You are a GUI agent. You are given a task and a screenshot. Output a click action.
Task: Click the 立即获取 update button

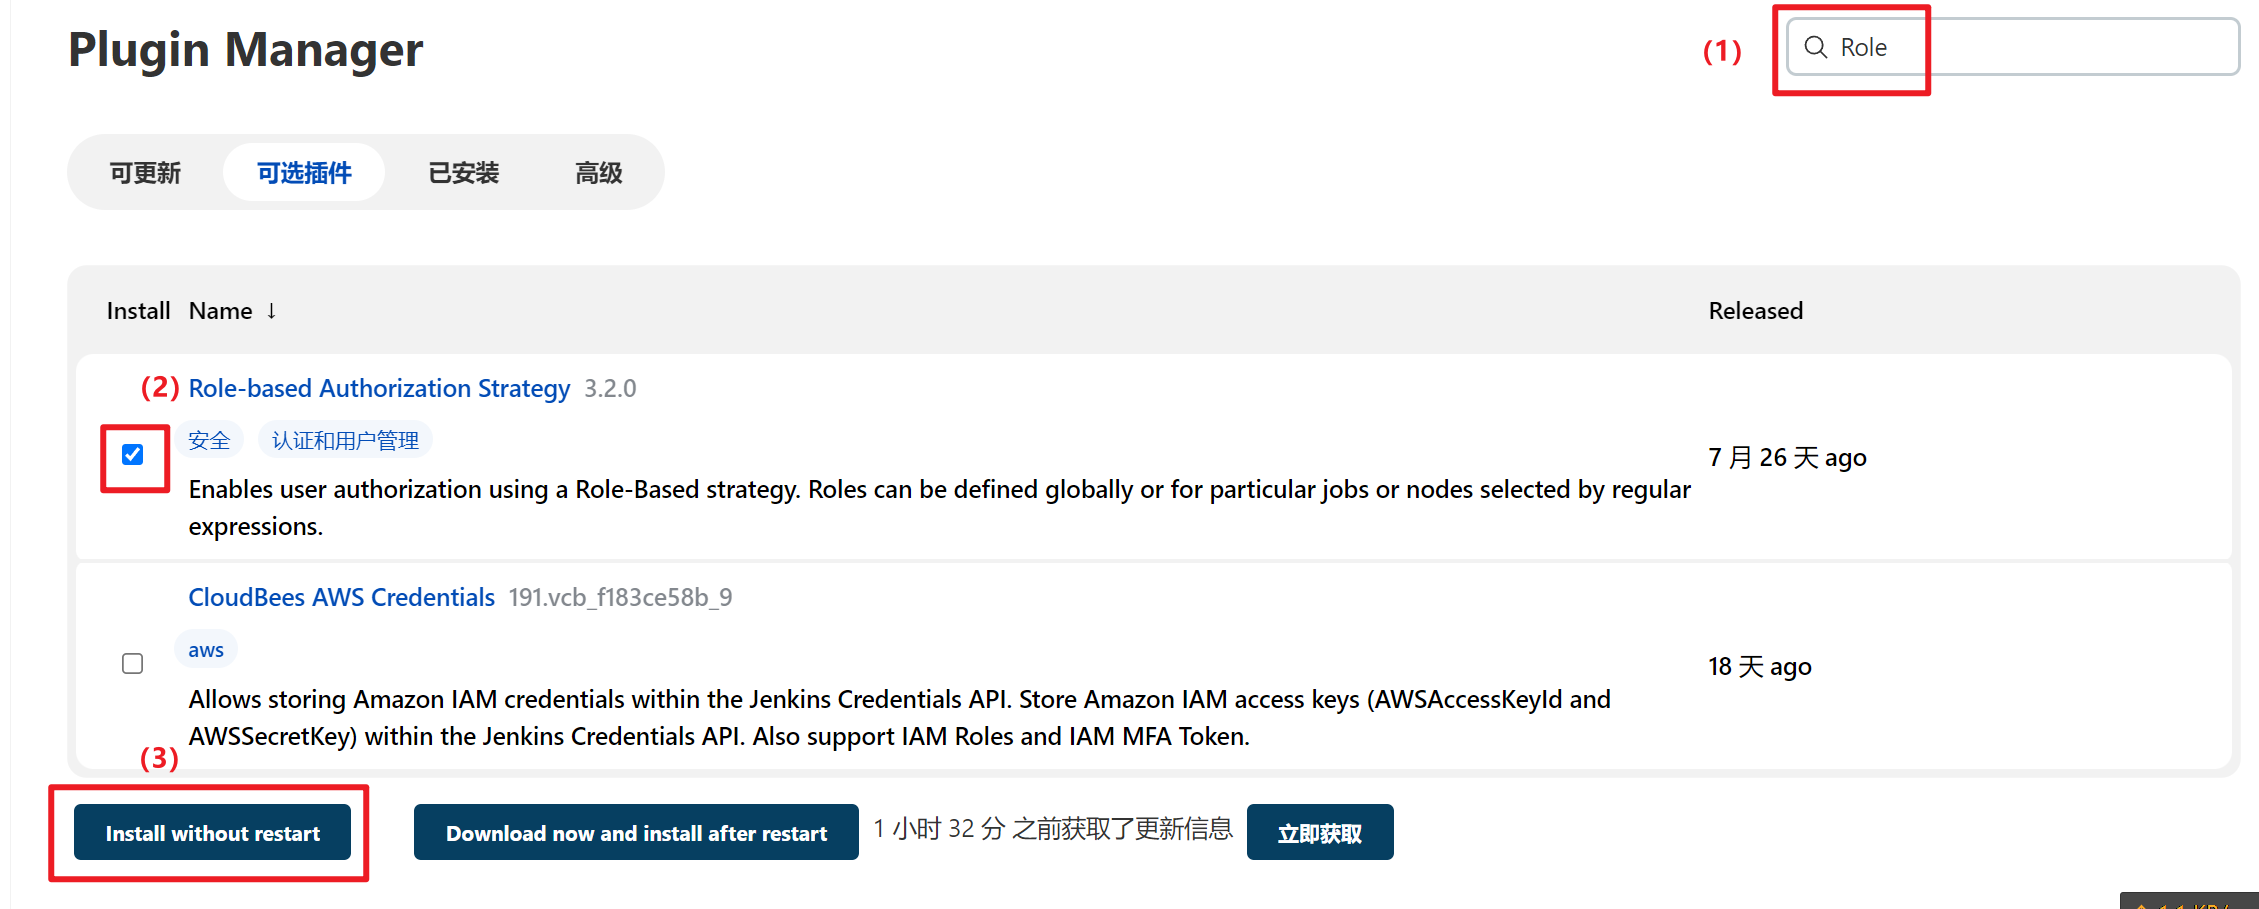click(1319, 831)
